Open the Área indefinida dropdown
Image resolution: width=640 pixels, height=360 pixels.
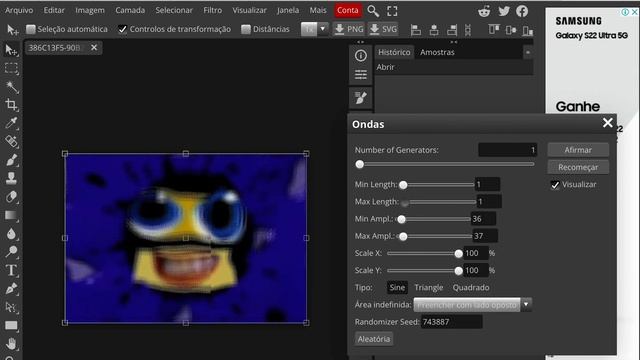[472, 304]
